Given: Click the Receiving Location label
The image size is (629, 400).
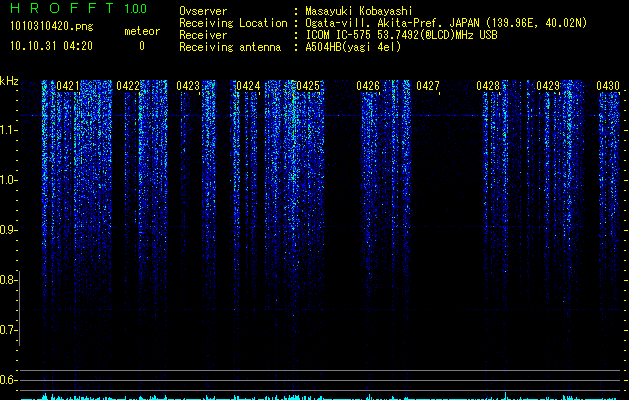Looking at the screenshot, I should point(233,23).
